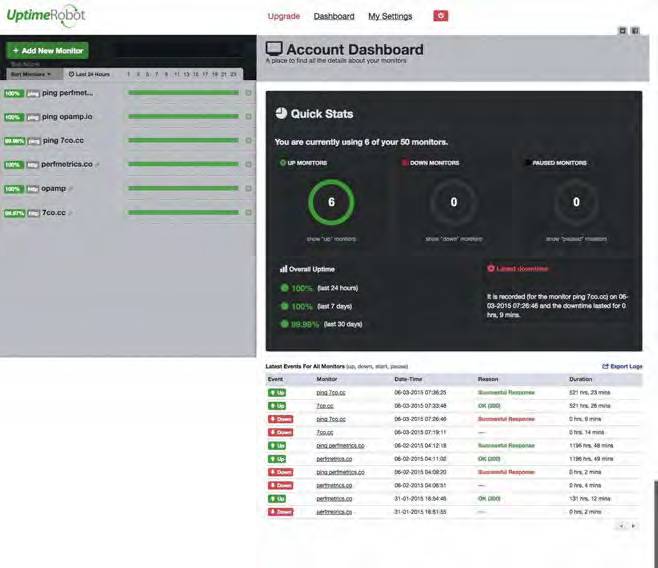Click the Latest downtime red icon
Viewport: 658px width, 568px height.
coord(491,268)
